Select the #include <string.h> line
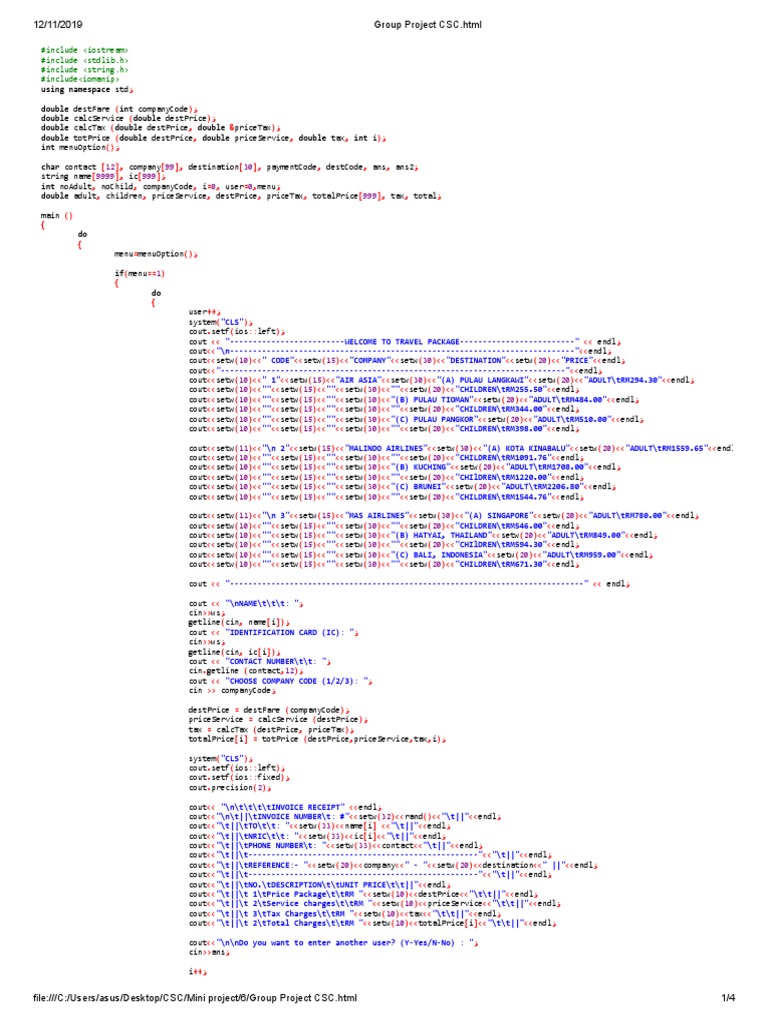 tap(84, 70)
